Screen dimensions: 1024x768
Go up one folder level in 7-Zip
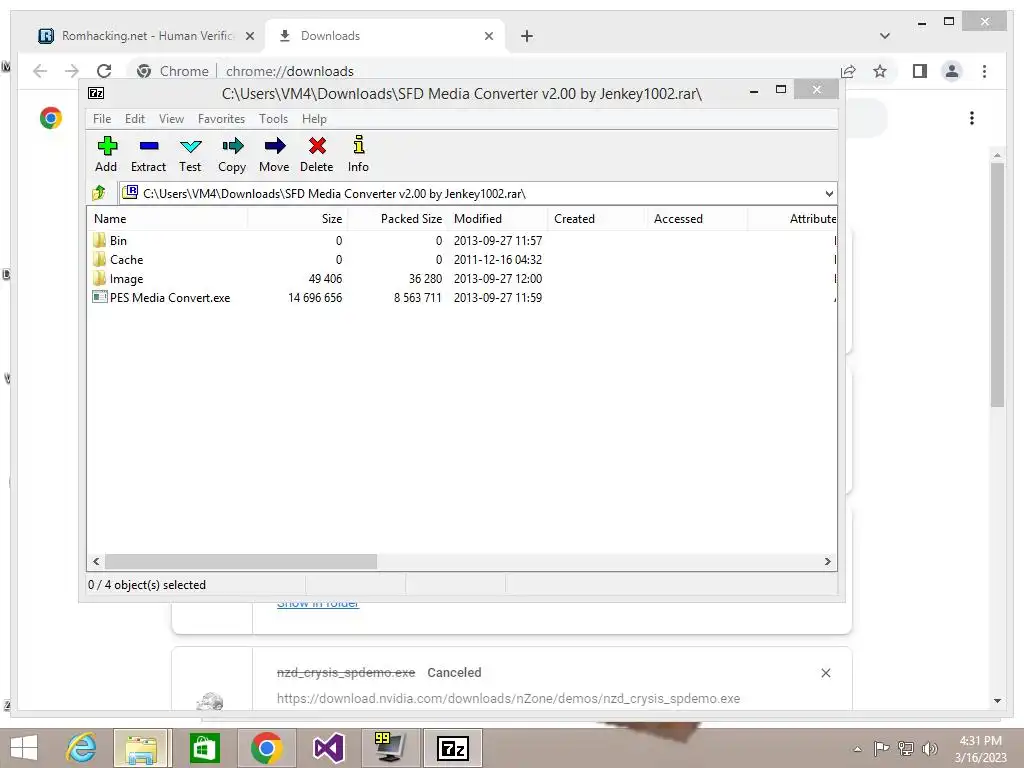coord(99,193)
